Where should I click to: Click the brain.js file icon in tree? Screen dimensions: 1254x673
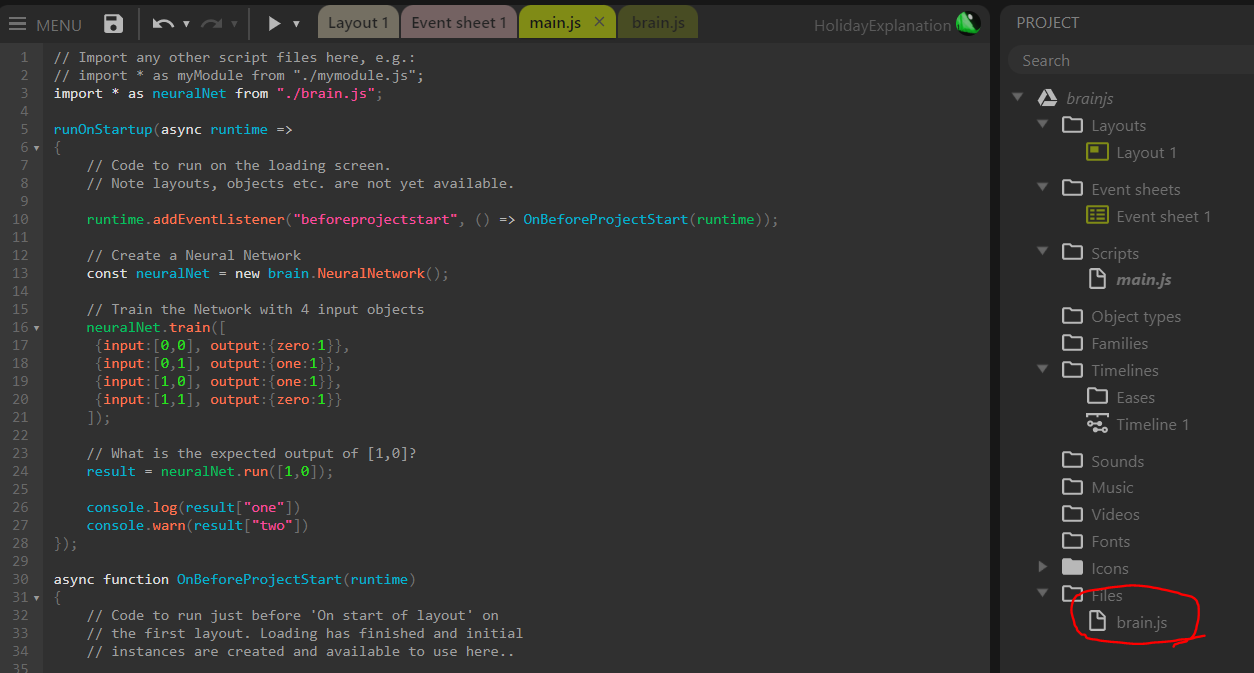(x=1098, y=621)
